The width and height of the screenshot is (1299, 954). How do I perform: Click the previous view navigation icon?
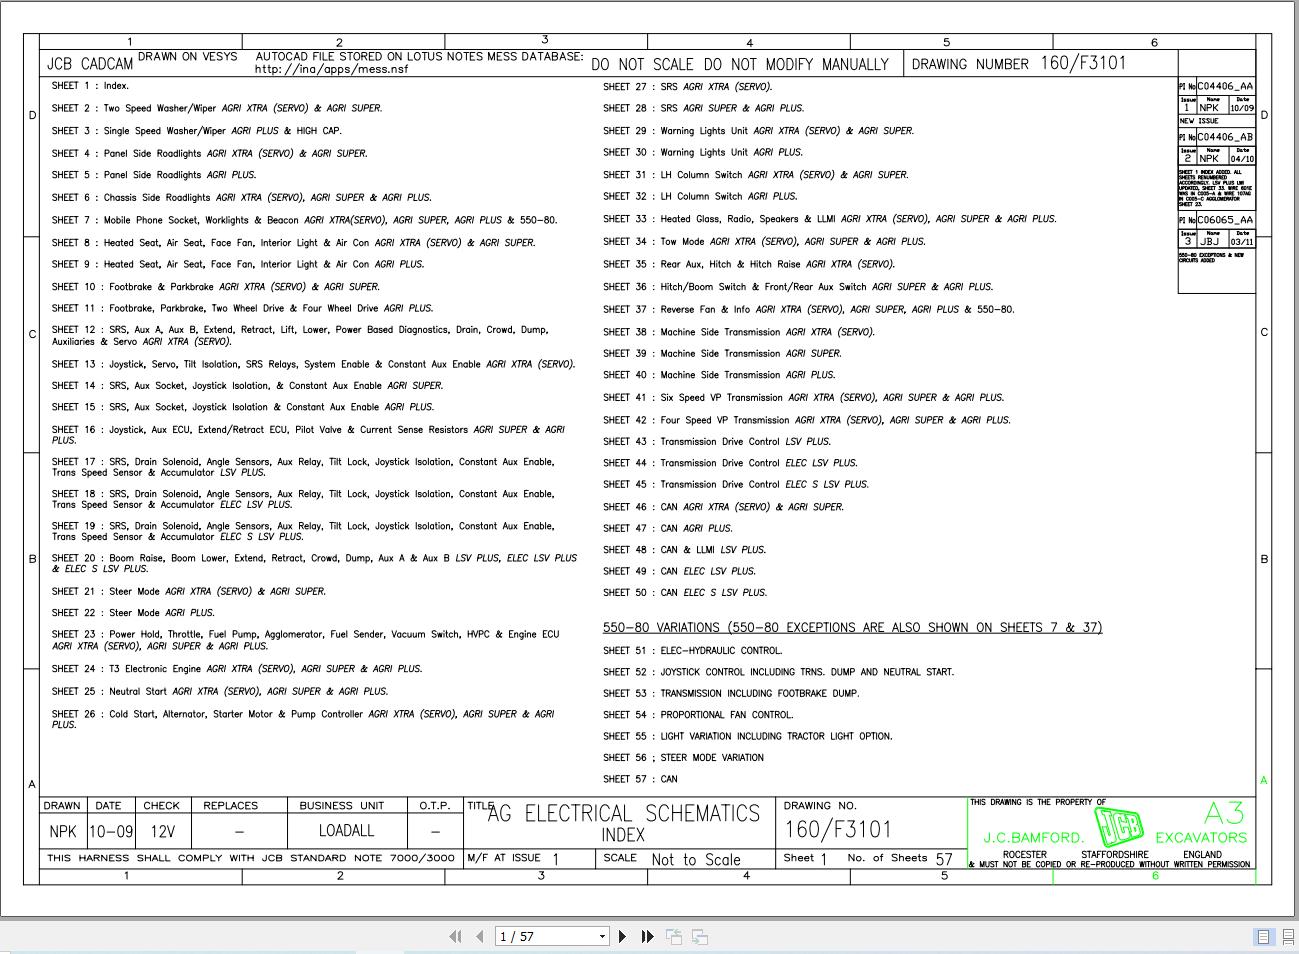pos(675,937)
